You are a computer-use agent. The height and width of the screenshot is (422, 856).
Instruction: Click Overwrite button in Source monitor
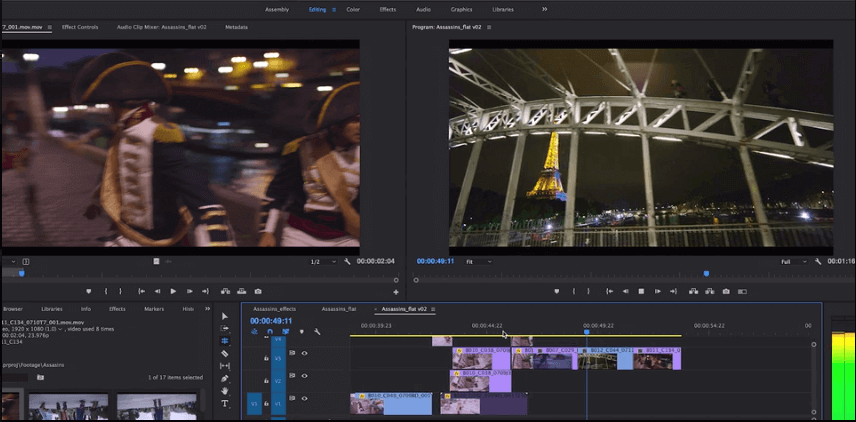242,292
